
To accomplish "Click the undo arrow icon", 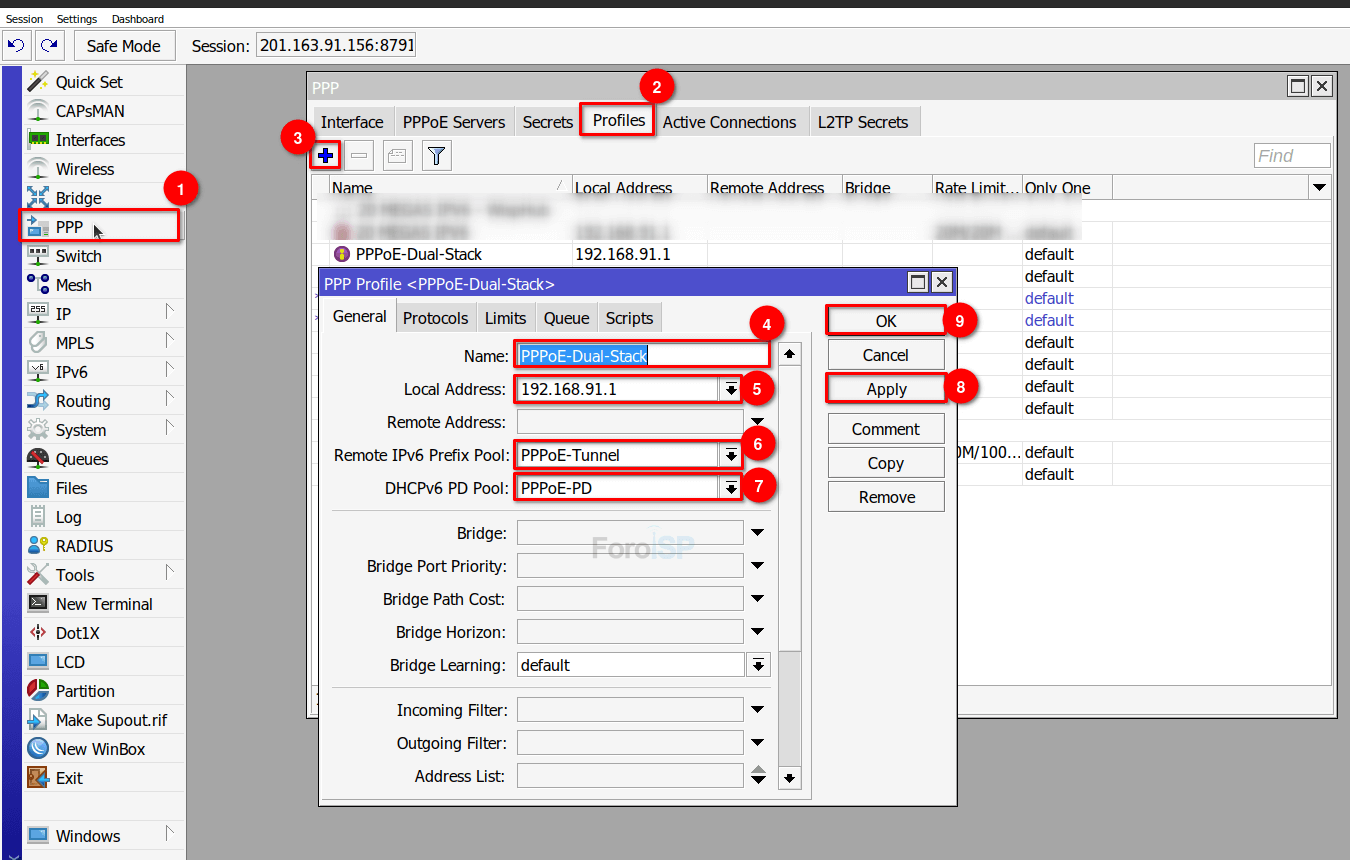I will [x=16, y=46].
